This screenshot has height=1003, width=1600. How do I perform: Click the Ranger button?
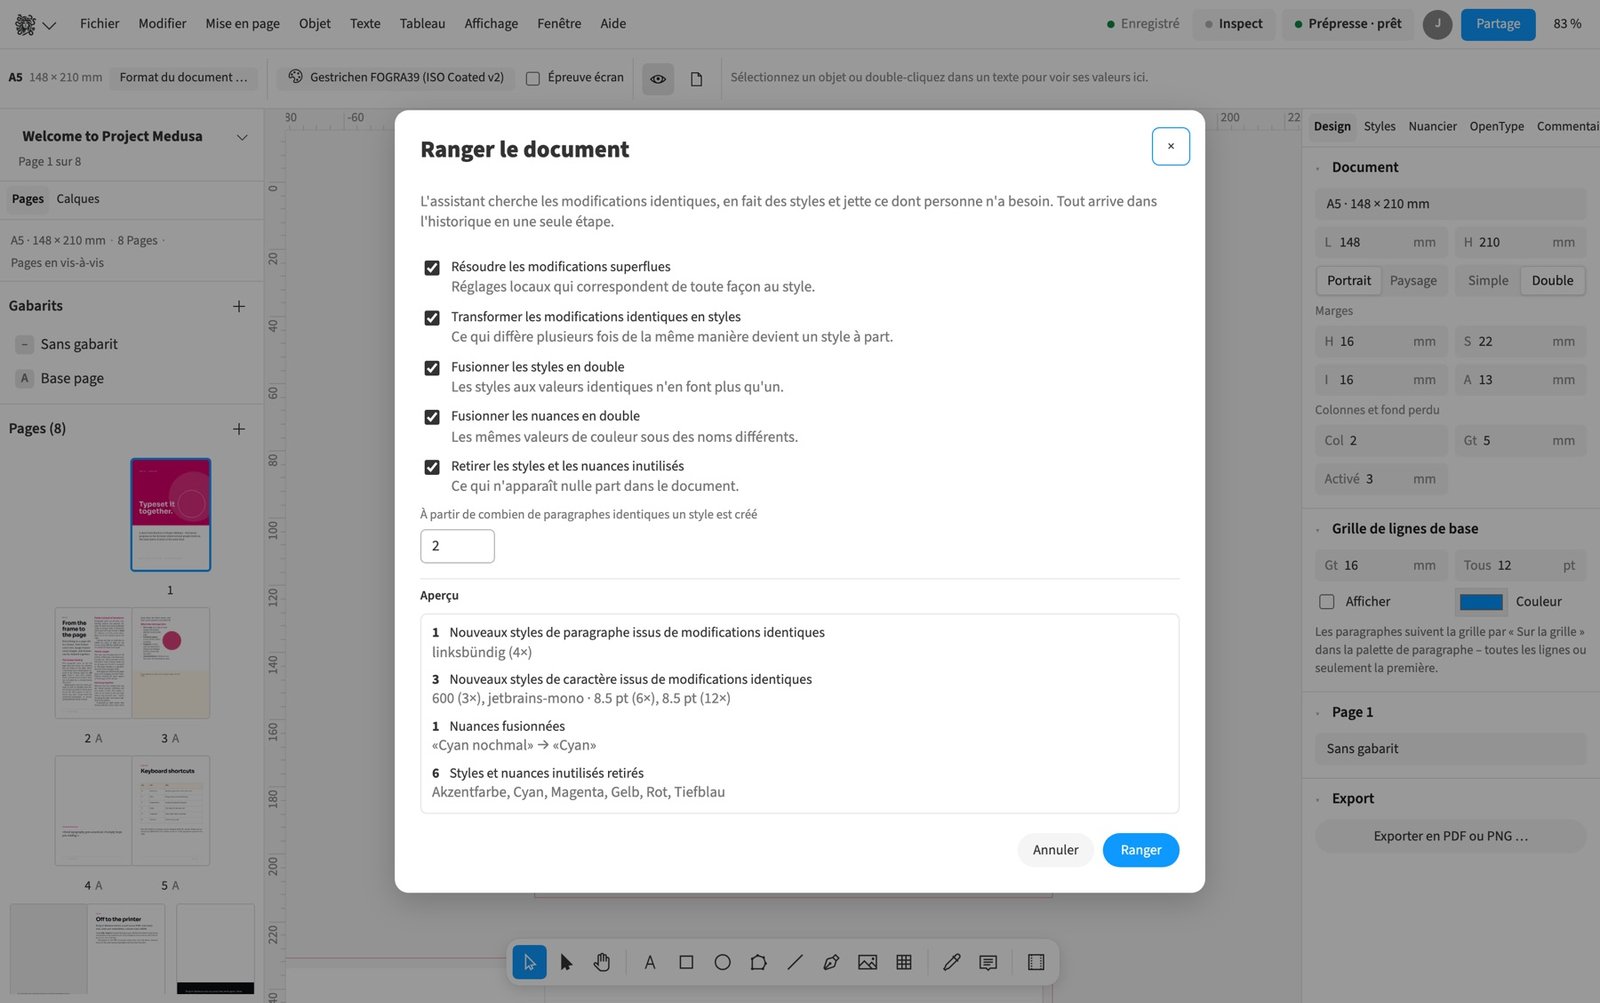coord(1141,850)
